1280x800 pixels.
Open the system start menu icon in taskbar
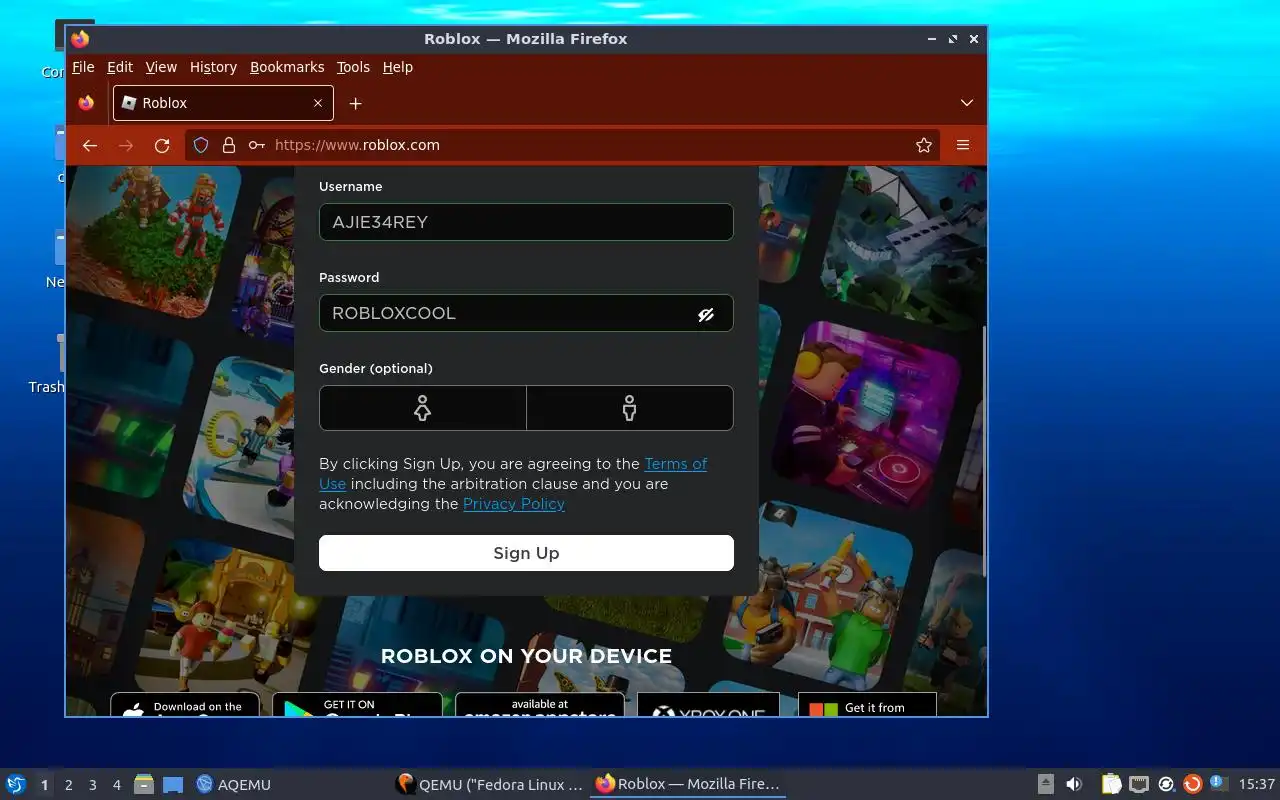(15, 785)
